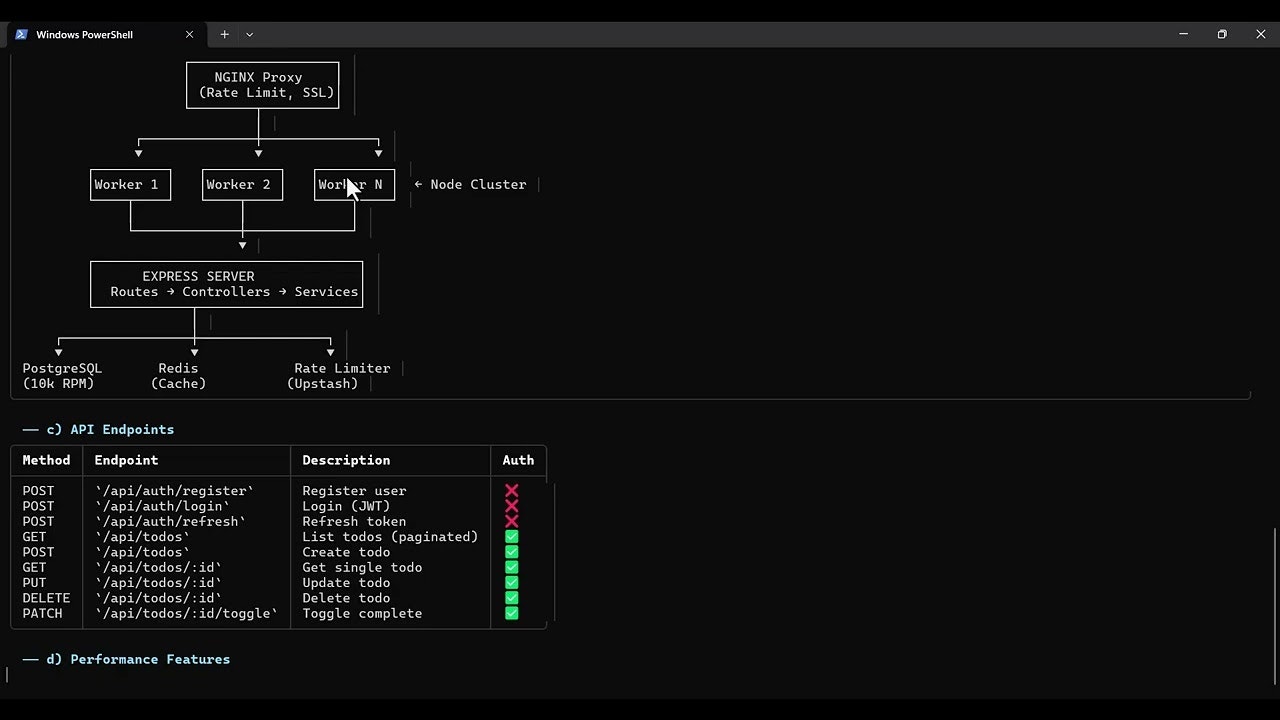Click the "Worker 2" box label
The width and height of the screenshot is (1280, 720).
click(x=238, y=184)
